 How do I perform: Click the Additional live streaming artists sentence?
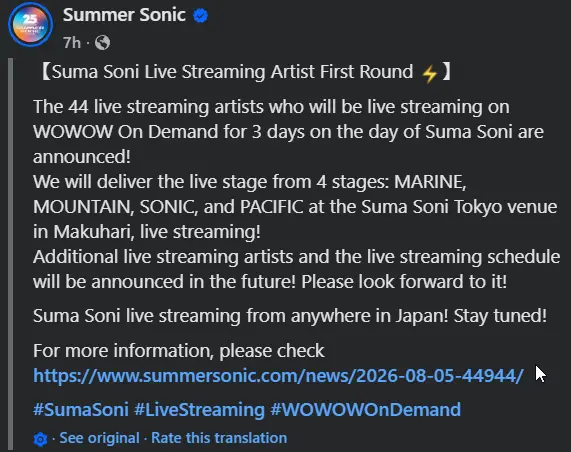296,269
